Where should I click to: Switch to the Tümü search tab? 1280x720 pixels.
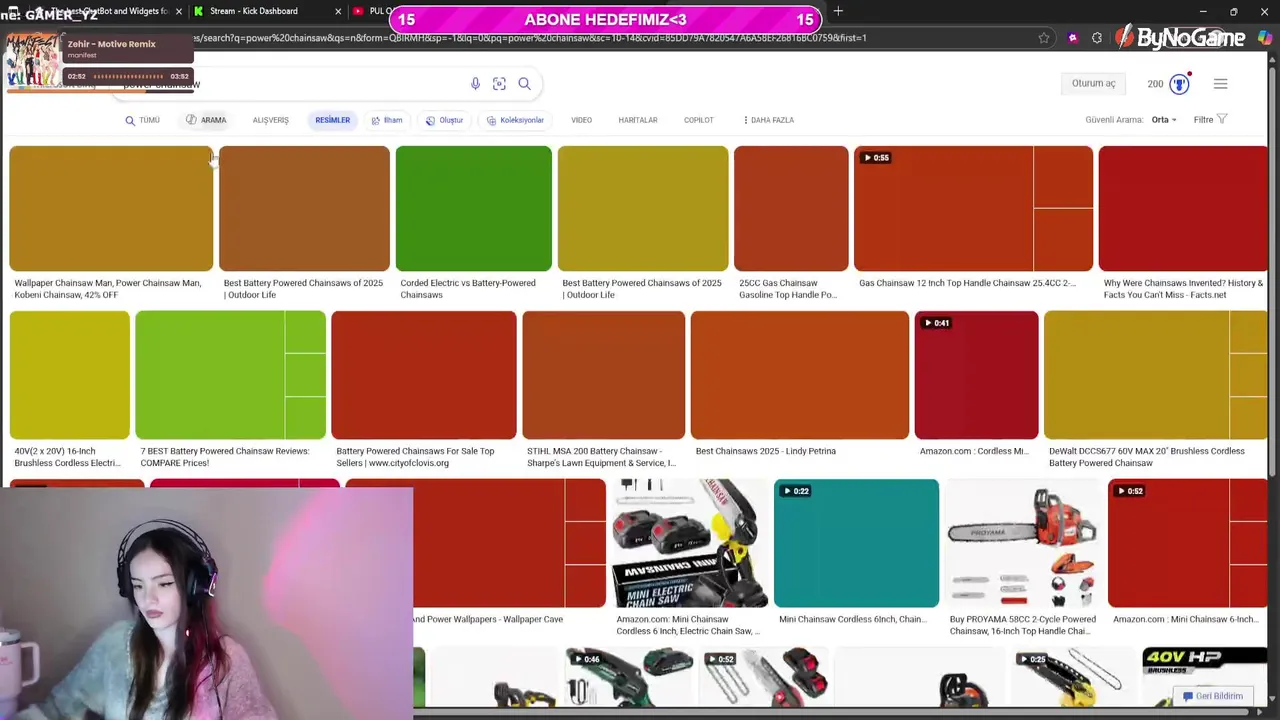[142, 120]
